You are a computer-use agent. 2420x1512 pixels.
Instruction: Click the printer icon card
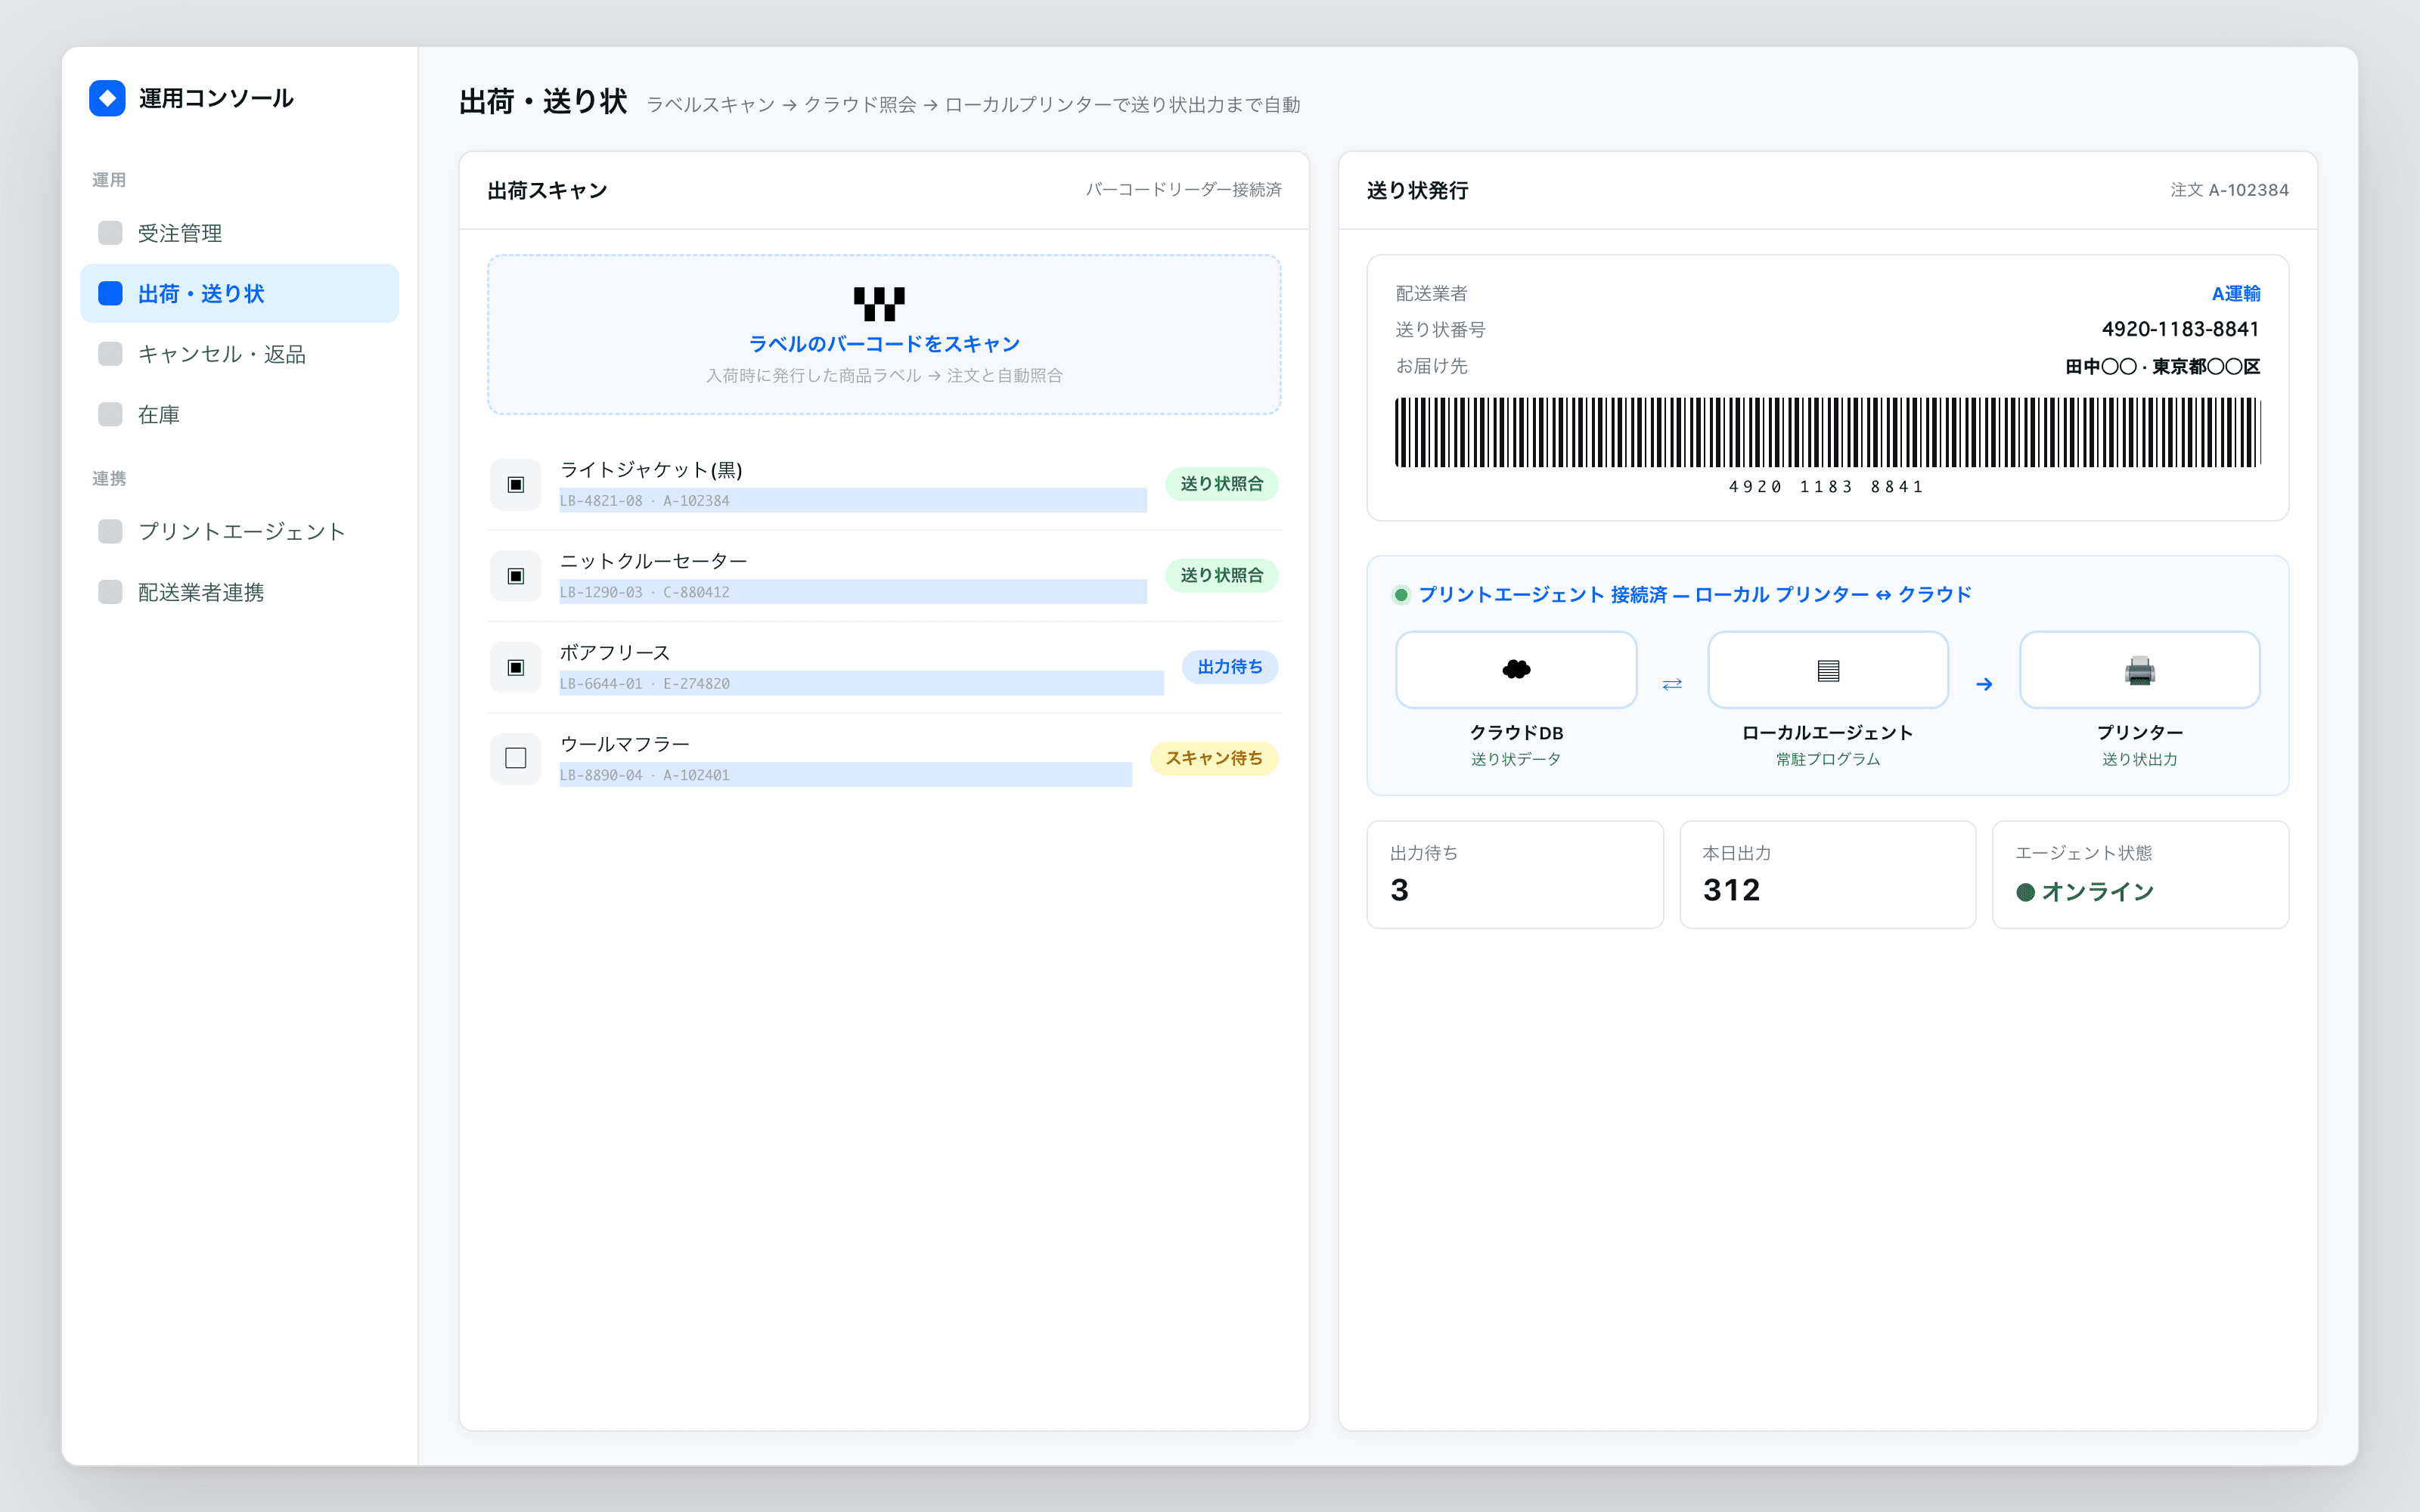pos(2139,669)
